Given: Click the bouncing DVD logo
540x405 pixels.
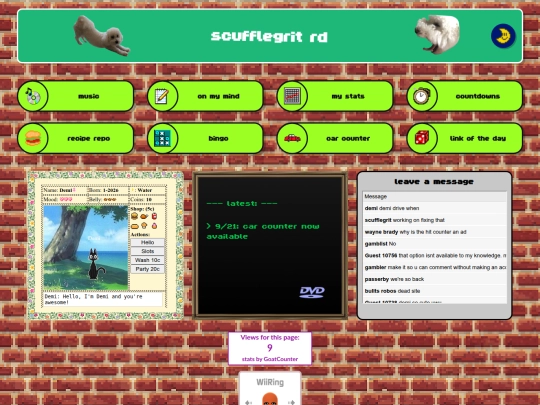Looking at the screenshot, I should pyautogui.click(x=312, y=292).
